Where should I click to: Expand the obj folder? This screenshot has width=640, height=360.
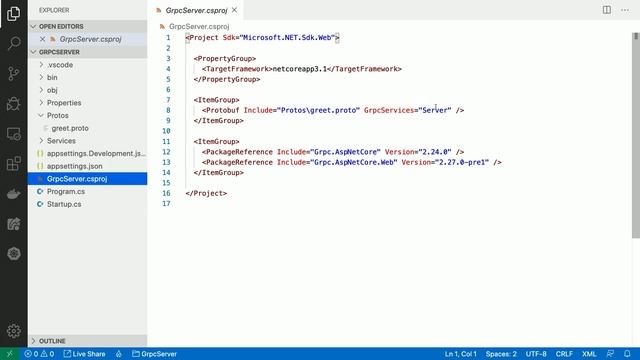click(87, 90)
